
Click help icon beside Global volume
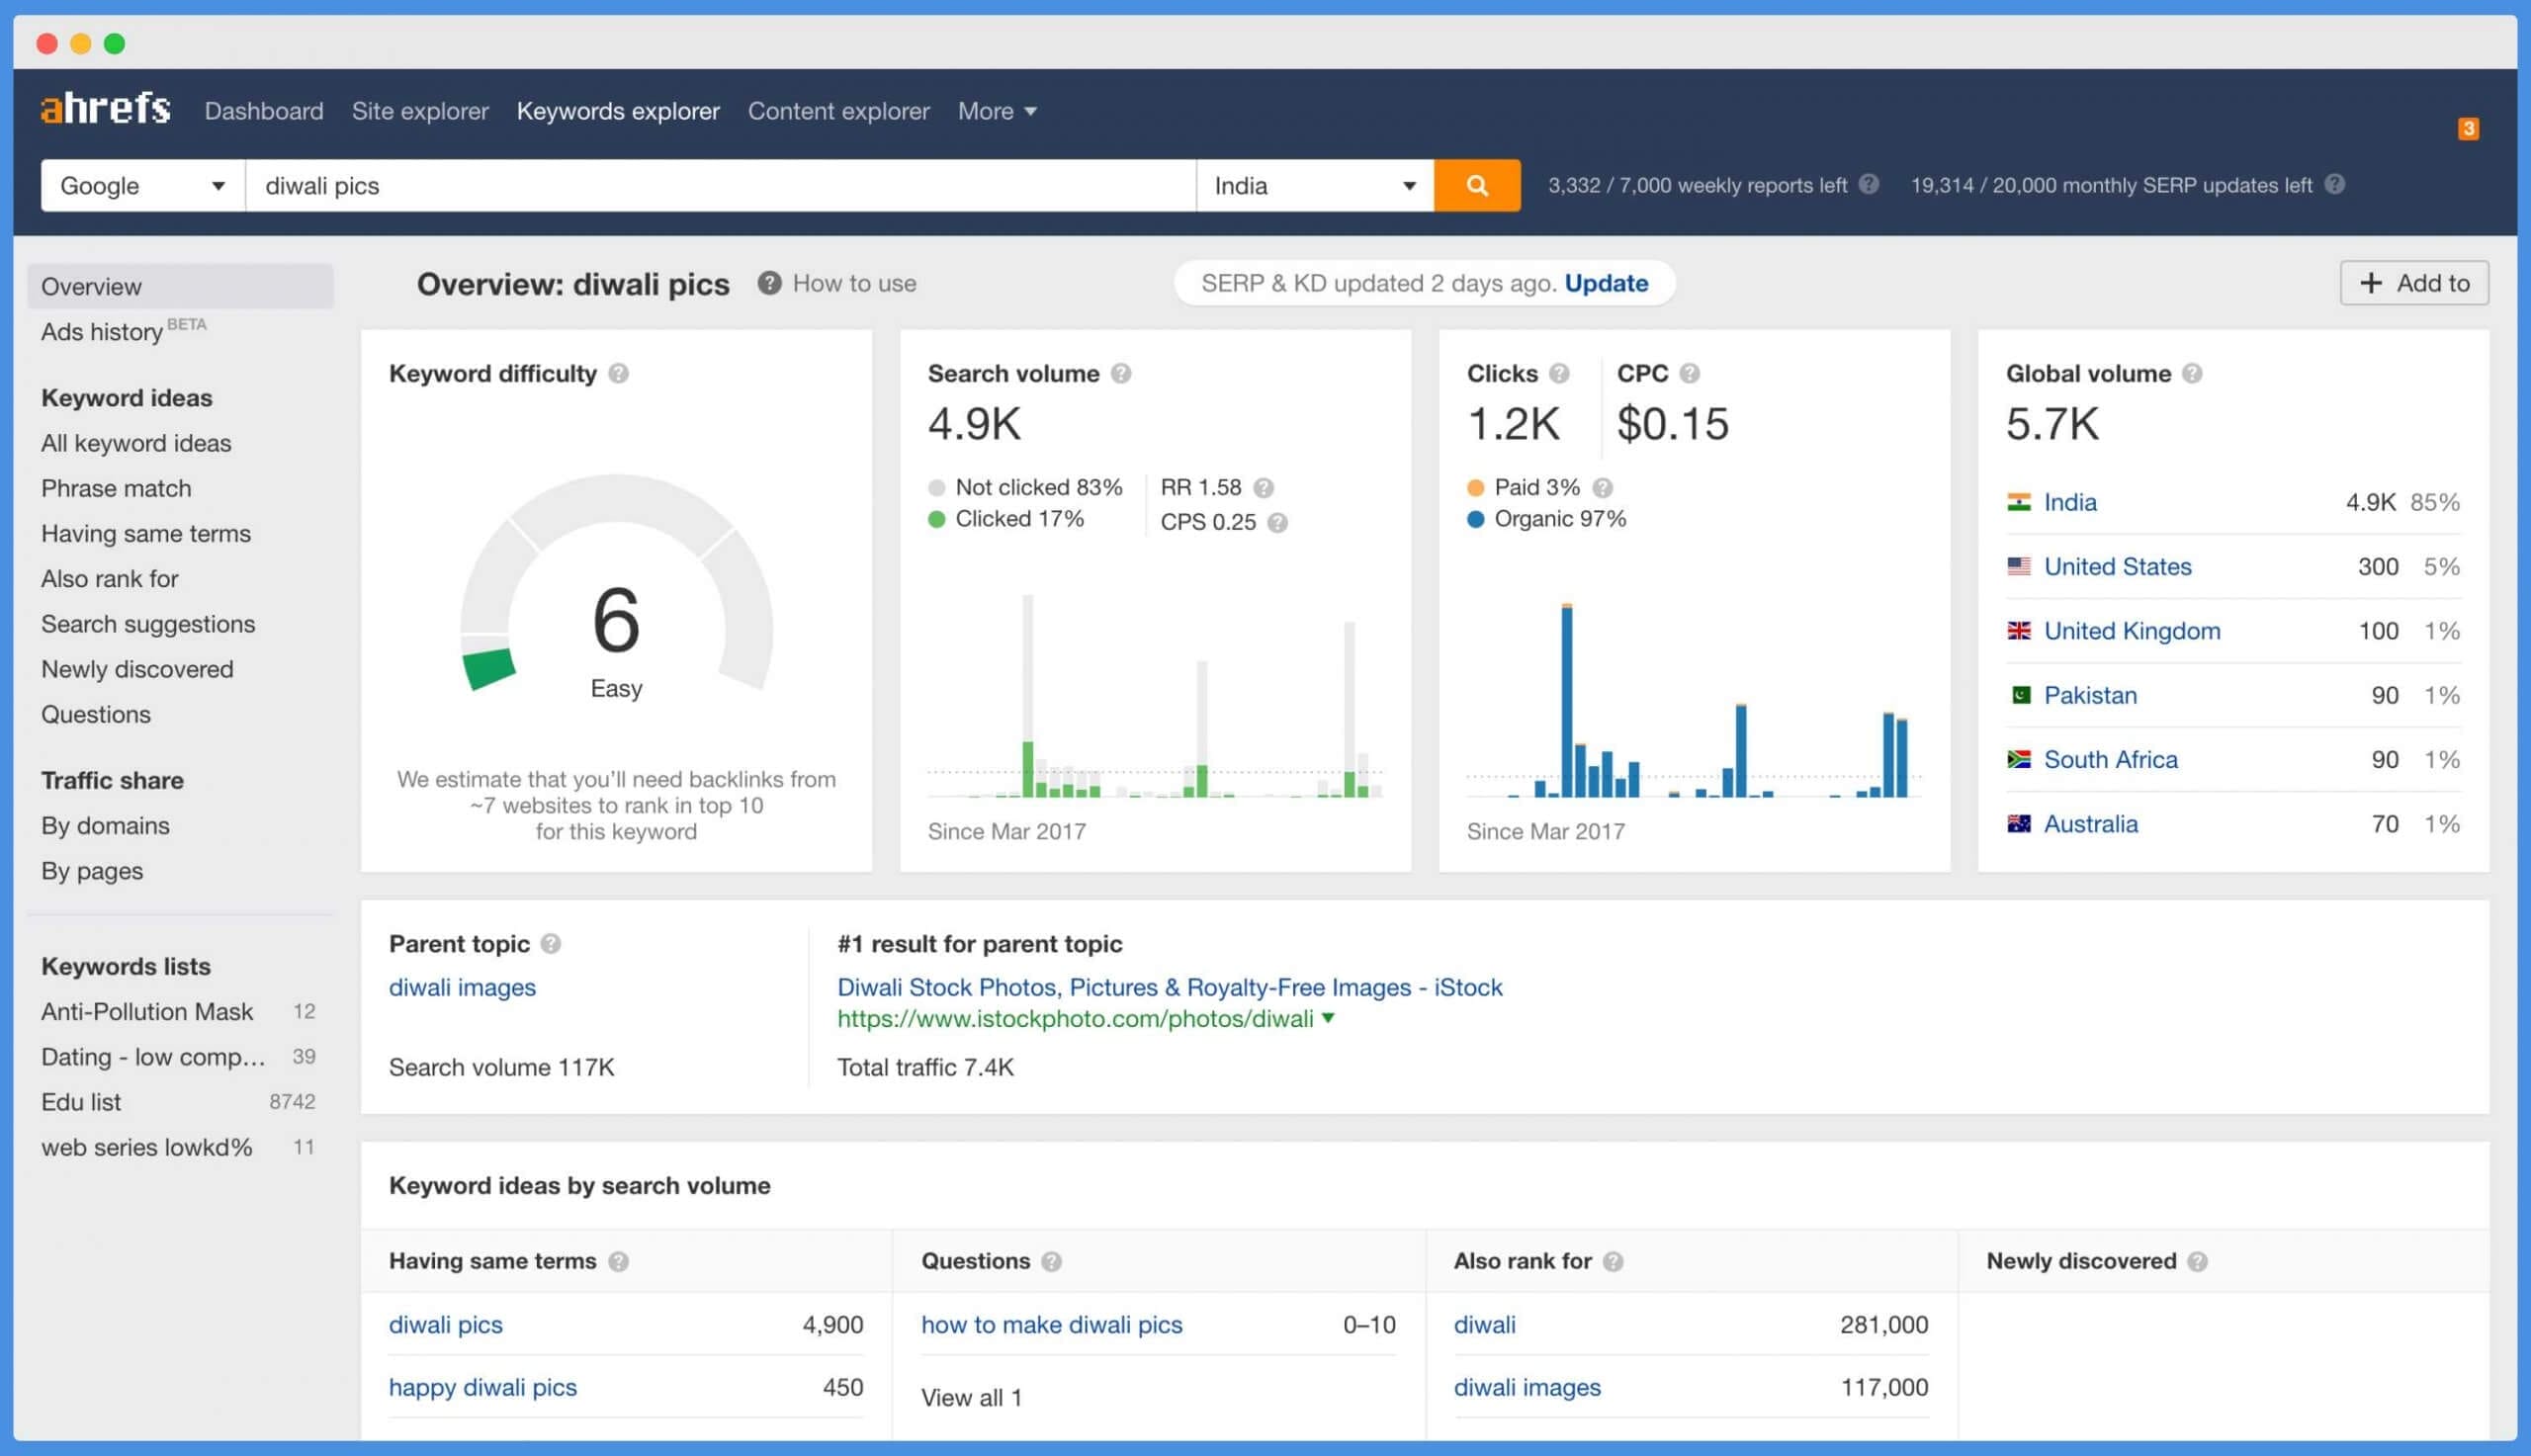pos(2192,373)
